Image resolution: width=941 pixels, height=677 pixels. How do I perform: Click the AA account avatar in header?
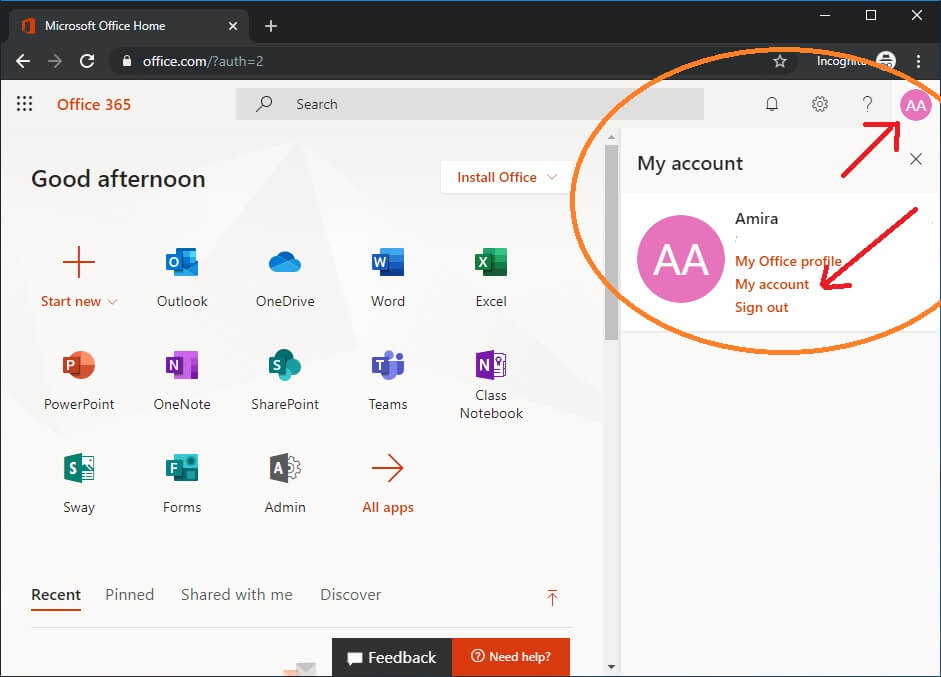click(x=915, y=105)
